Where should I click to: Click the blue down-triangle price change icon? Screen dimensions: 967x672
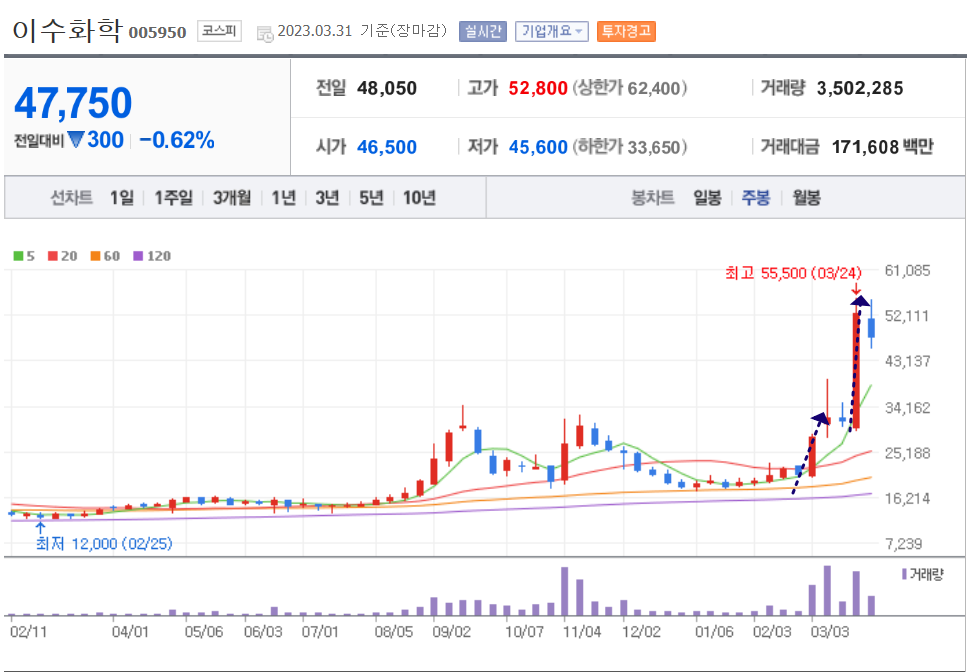click(75, 140)
